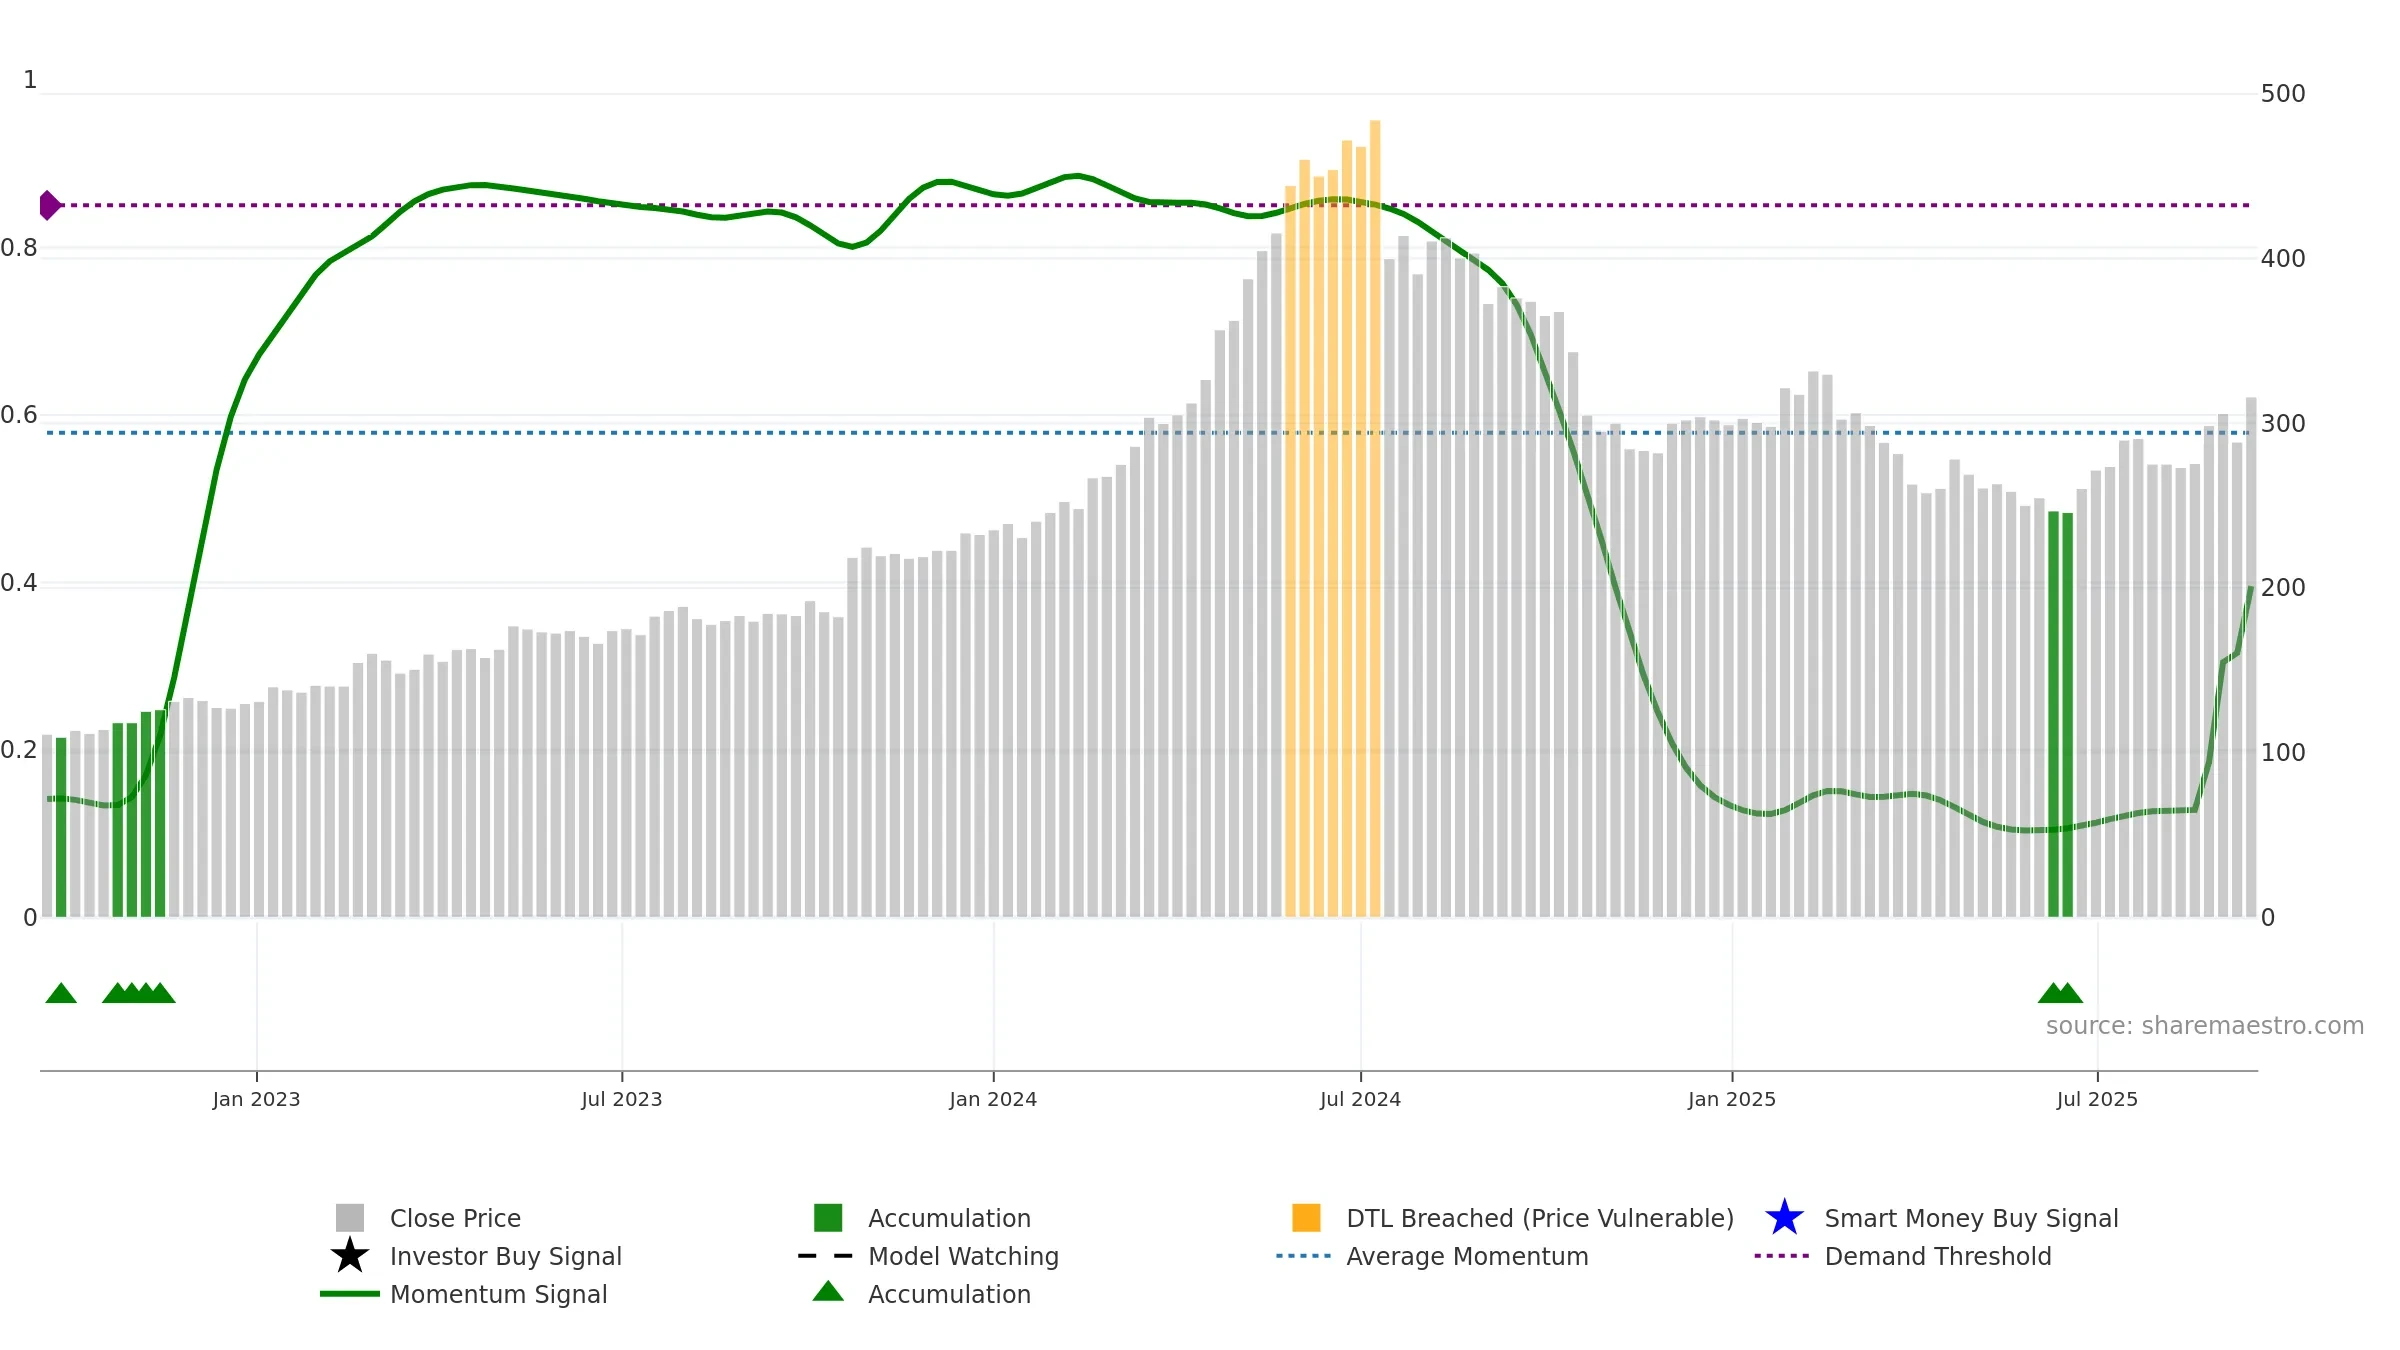Toggle the Momentum Signal legend label
This screenshot has width=2400, height=1350.
pos(499,1294)
